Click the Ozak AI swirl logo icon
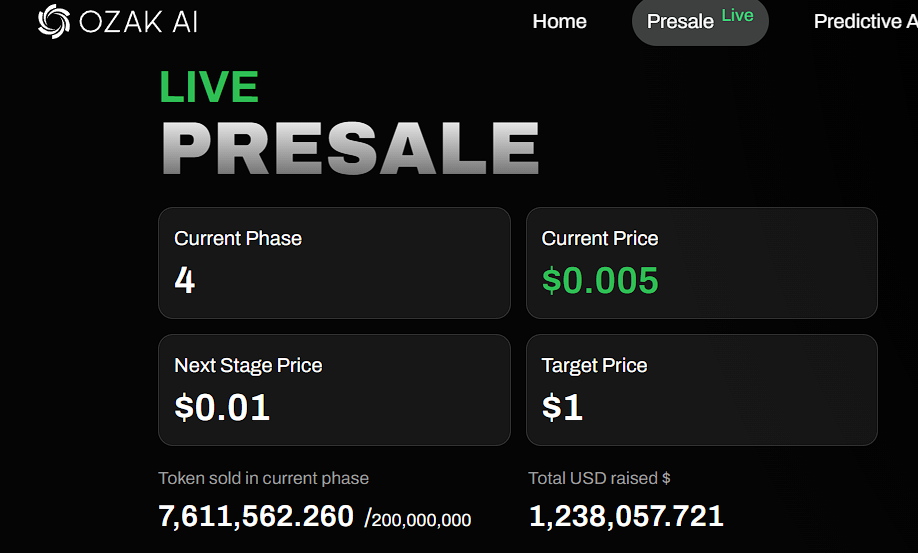Viewport: 918px width, 553px height. click(x=54, y=22)
